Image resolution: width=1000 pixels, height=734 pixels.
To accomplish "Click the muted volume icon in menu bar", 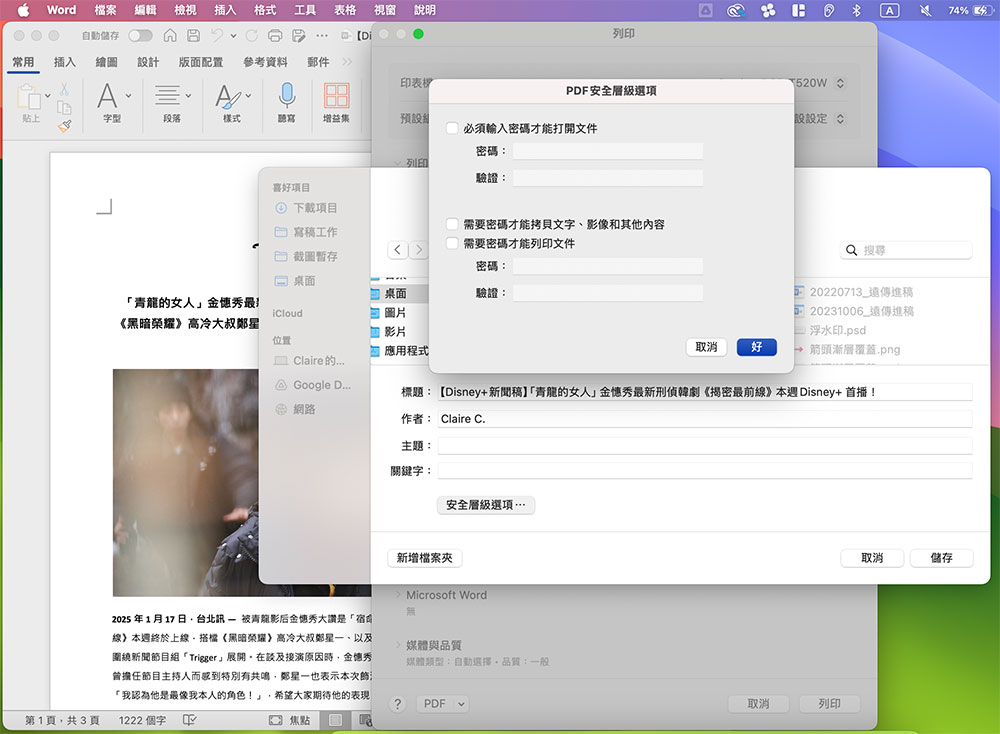I will (x=925, y=10).
